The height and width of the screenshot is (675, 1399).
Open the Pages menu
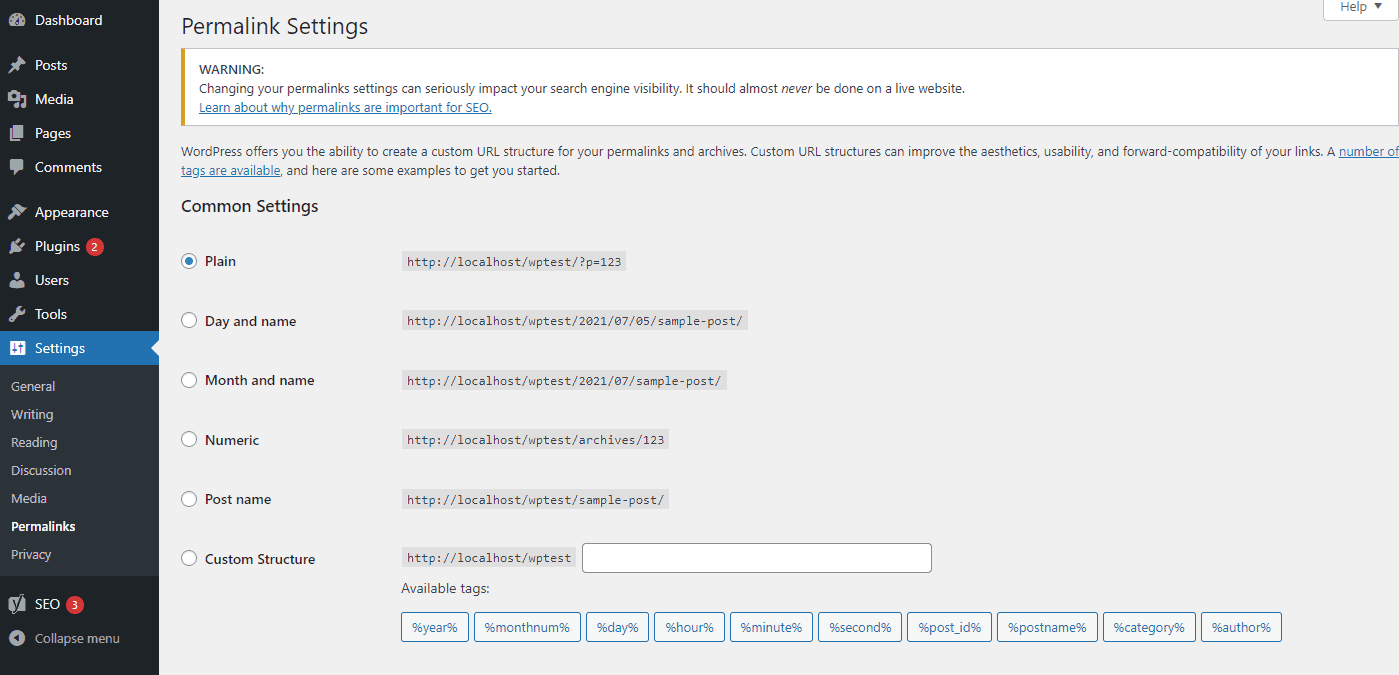pos(79,133)
